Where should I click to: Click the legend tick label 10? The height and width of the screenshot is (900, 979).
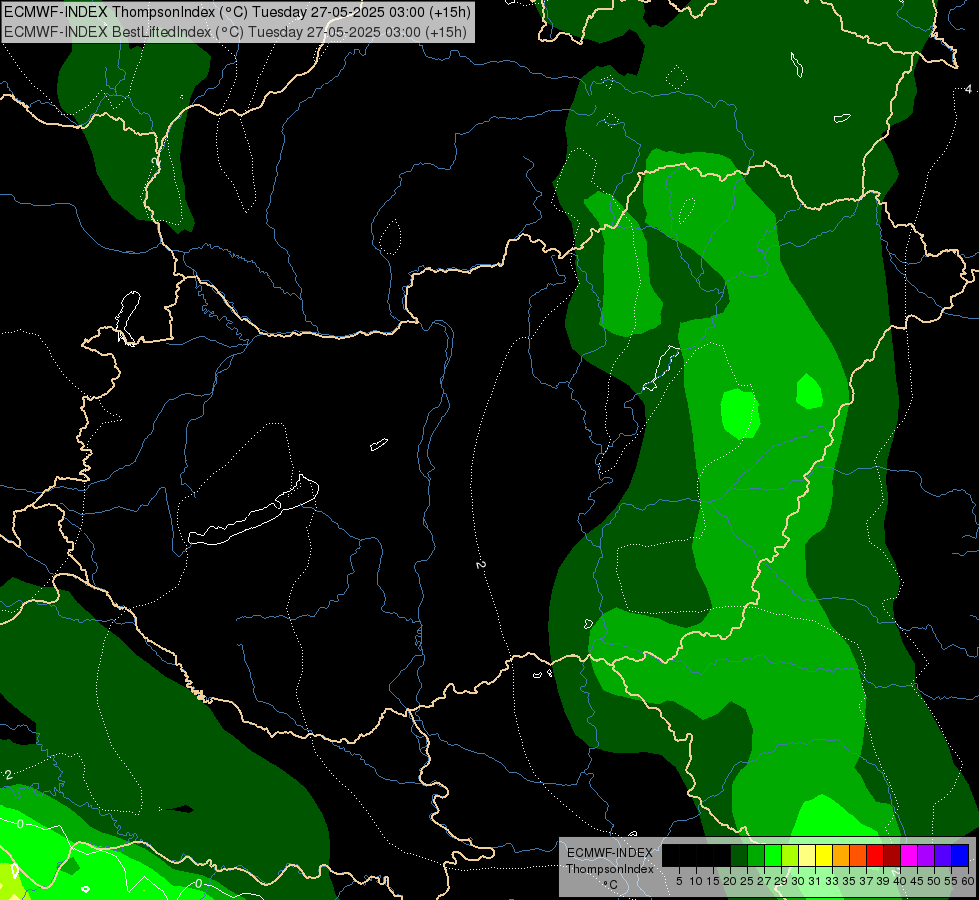coord(696,881)
